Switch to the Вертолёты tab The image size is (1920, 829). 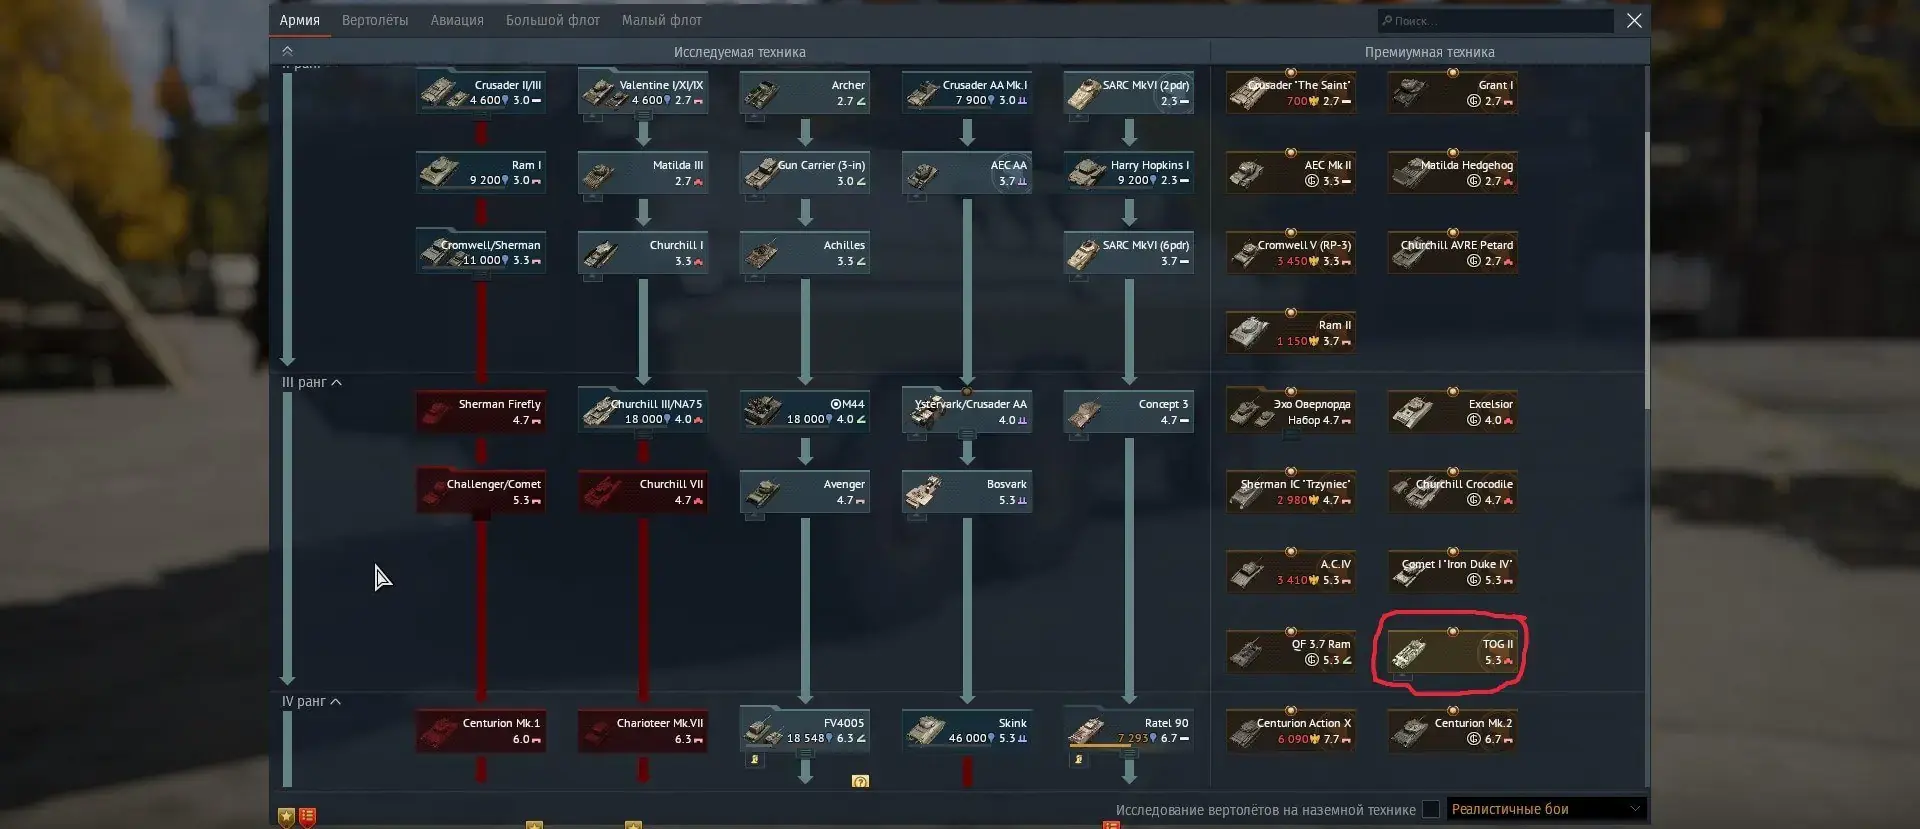coord(375,20)
